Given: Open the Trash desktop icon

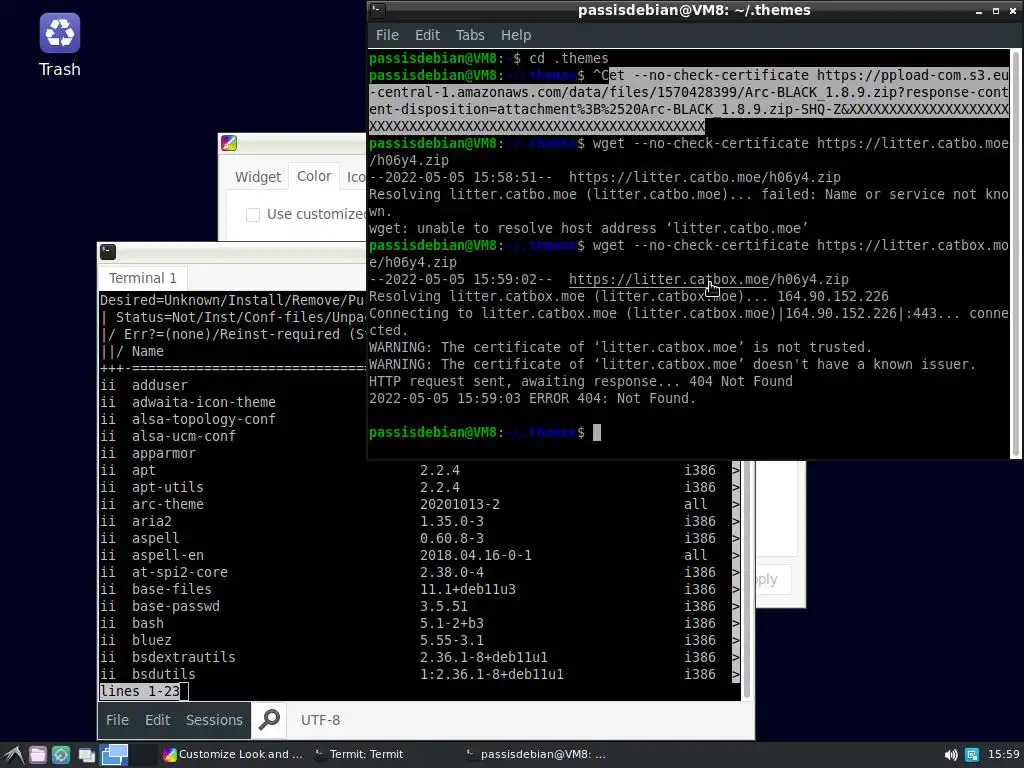Looking at the screenshot, I should [x=59, y=46].
